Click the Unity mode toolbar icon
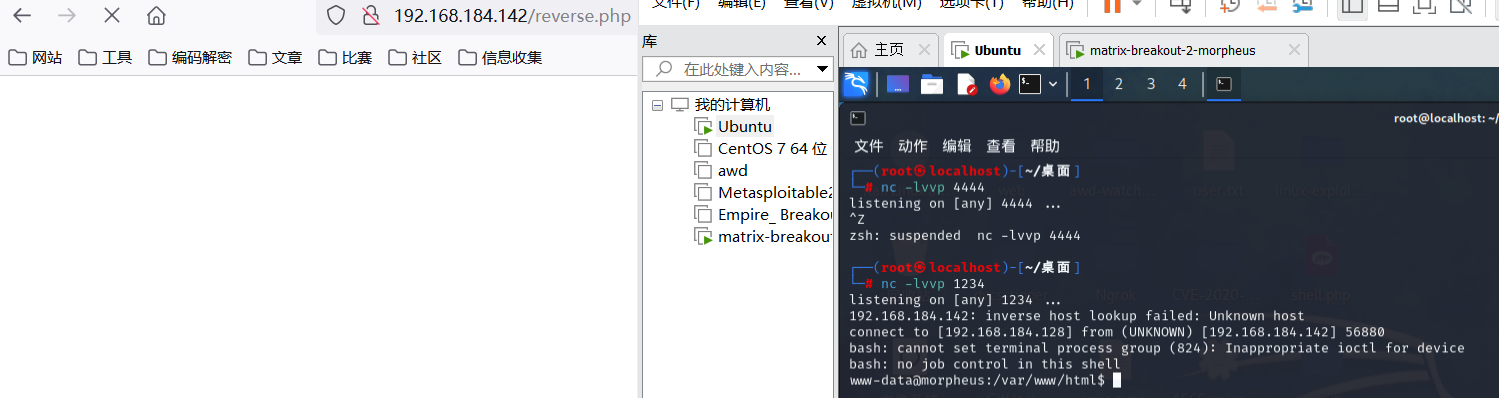This screenshot has height=398, width=1499. click(x=1461, y=6)
